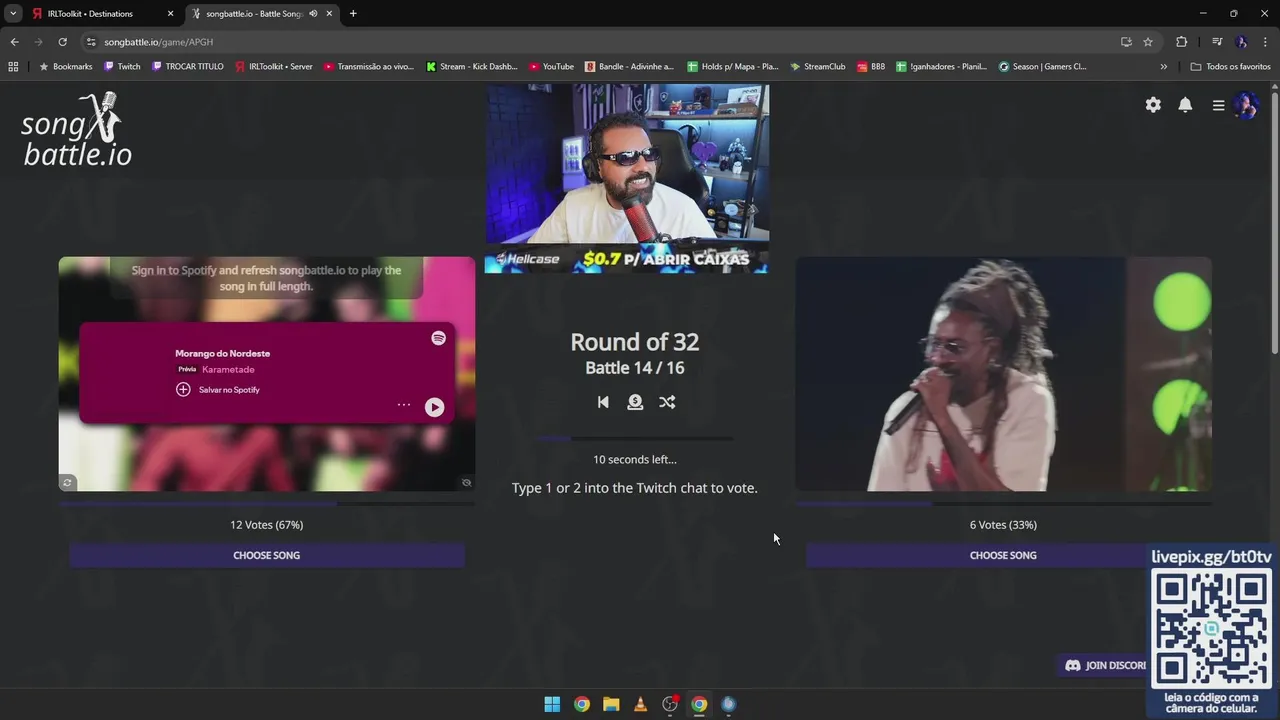Open a new browser tab

point(353,14)
